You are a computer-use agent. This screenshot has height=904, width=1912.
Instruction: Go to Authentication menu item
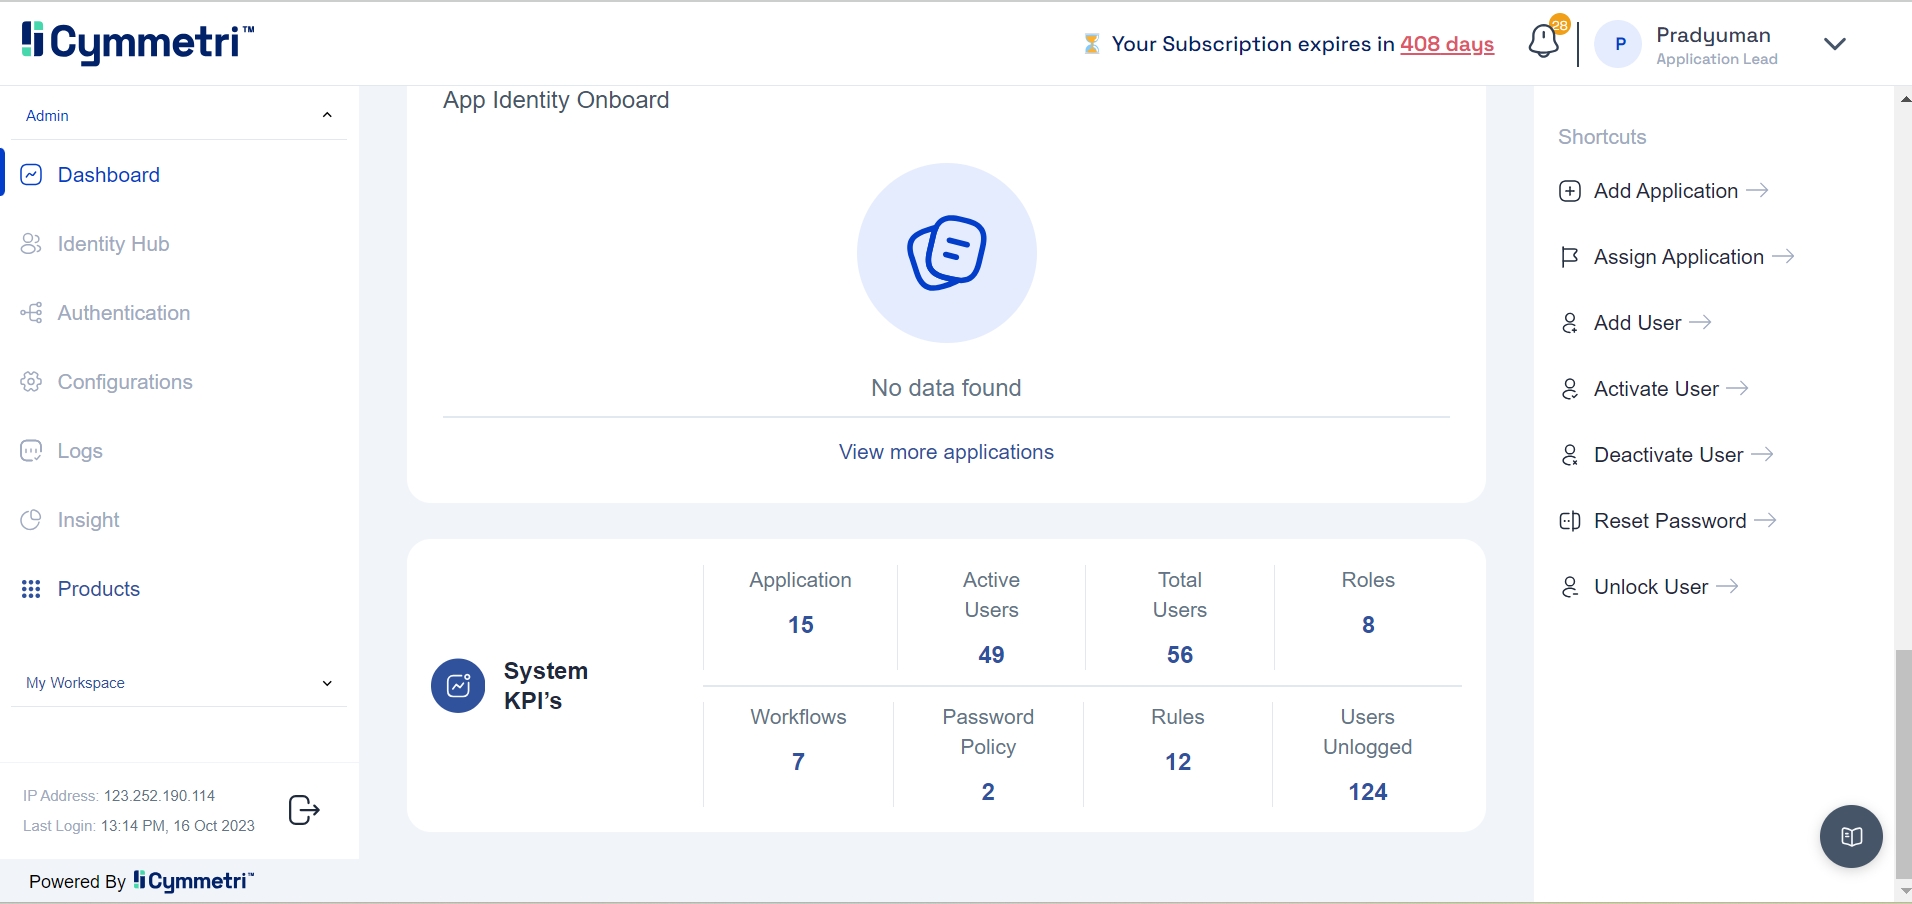[123, 313]
